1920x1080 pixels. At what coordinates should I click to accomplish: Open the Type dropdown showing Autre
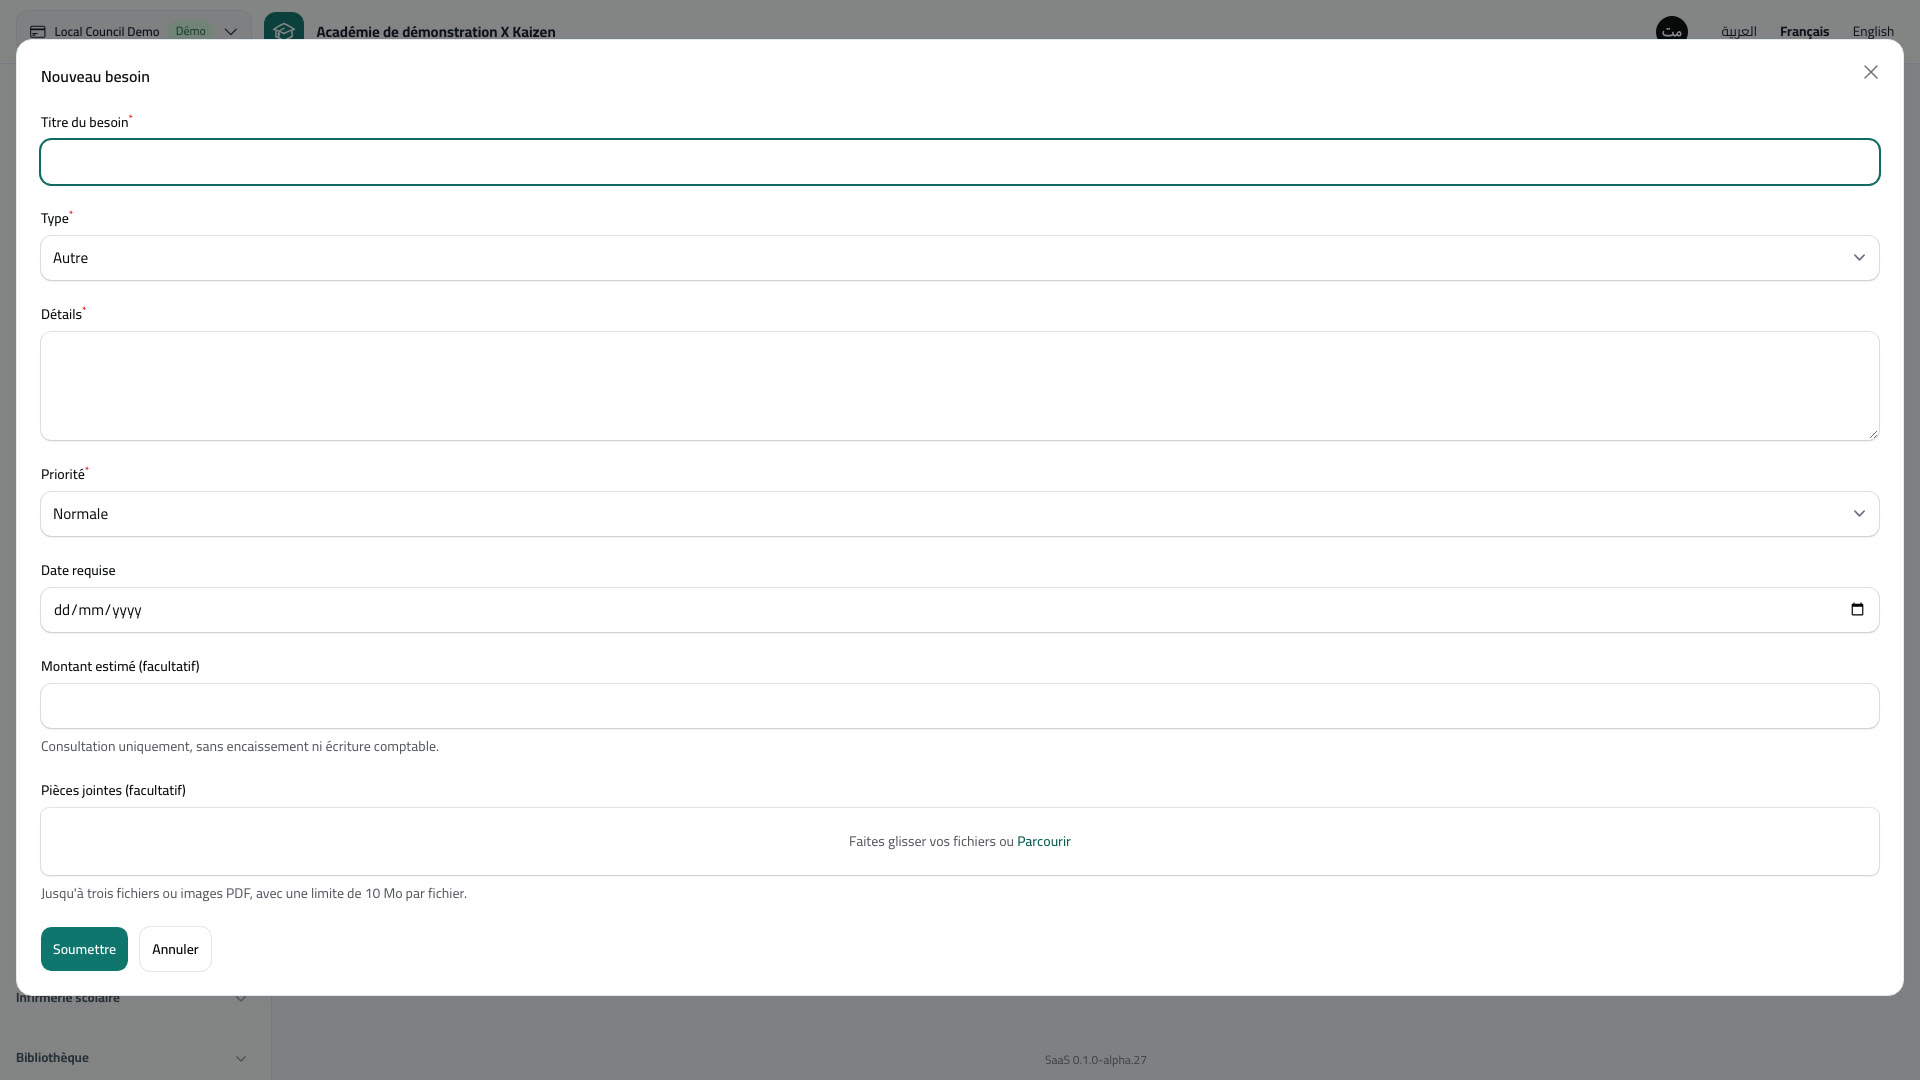[x=959, y=258]
